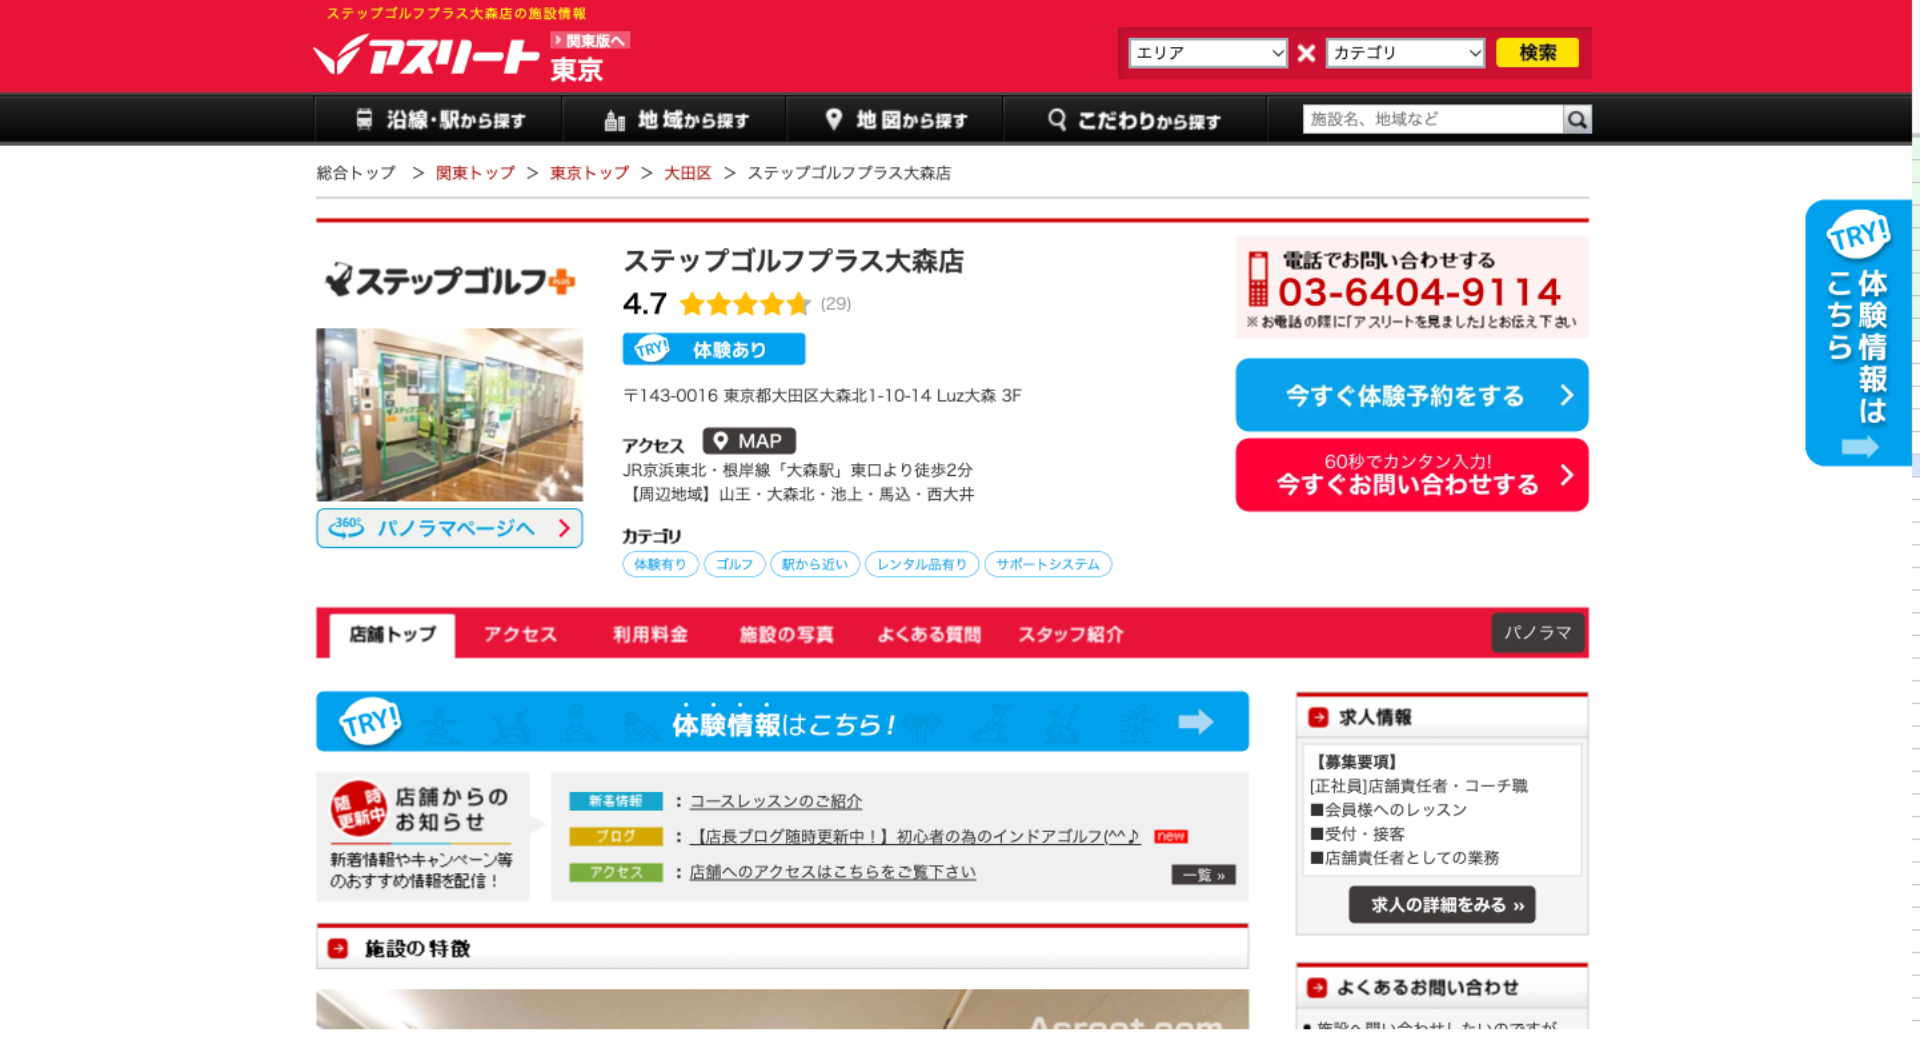Click the 施設の特徴 section heading
The height and width of the screenshot is (1039, 1920).
(417, 948)
